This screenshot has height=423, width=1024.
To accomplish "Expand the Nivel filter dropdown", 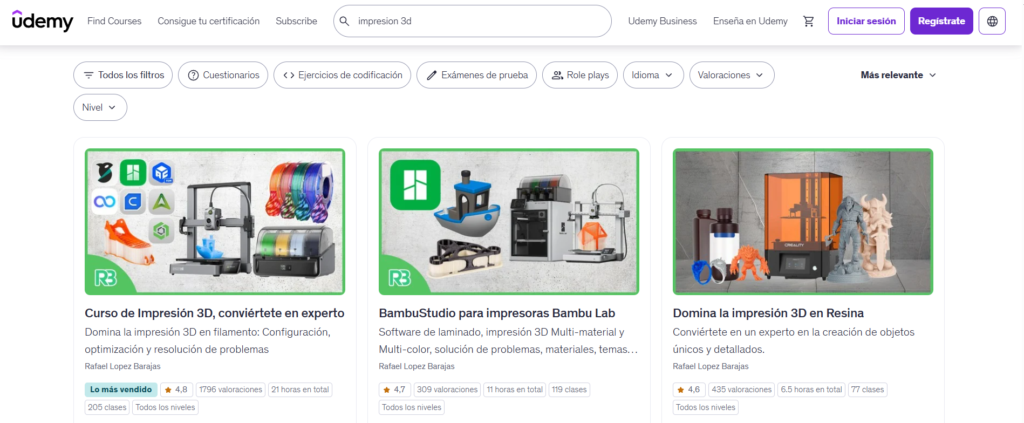I will tap(100, 108).
